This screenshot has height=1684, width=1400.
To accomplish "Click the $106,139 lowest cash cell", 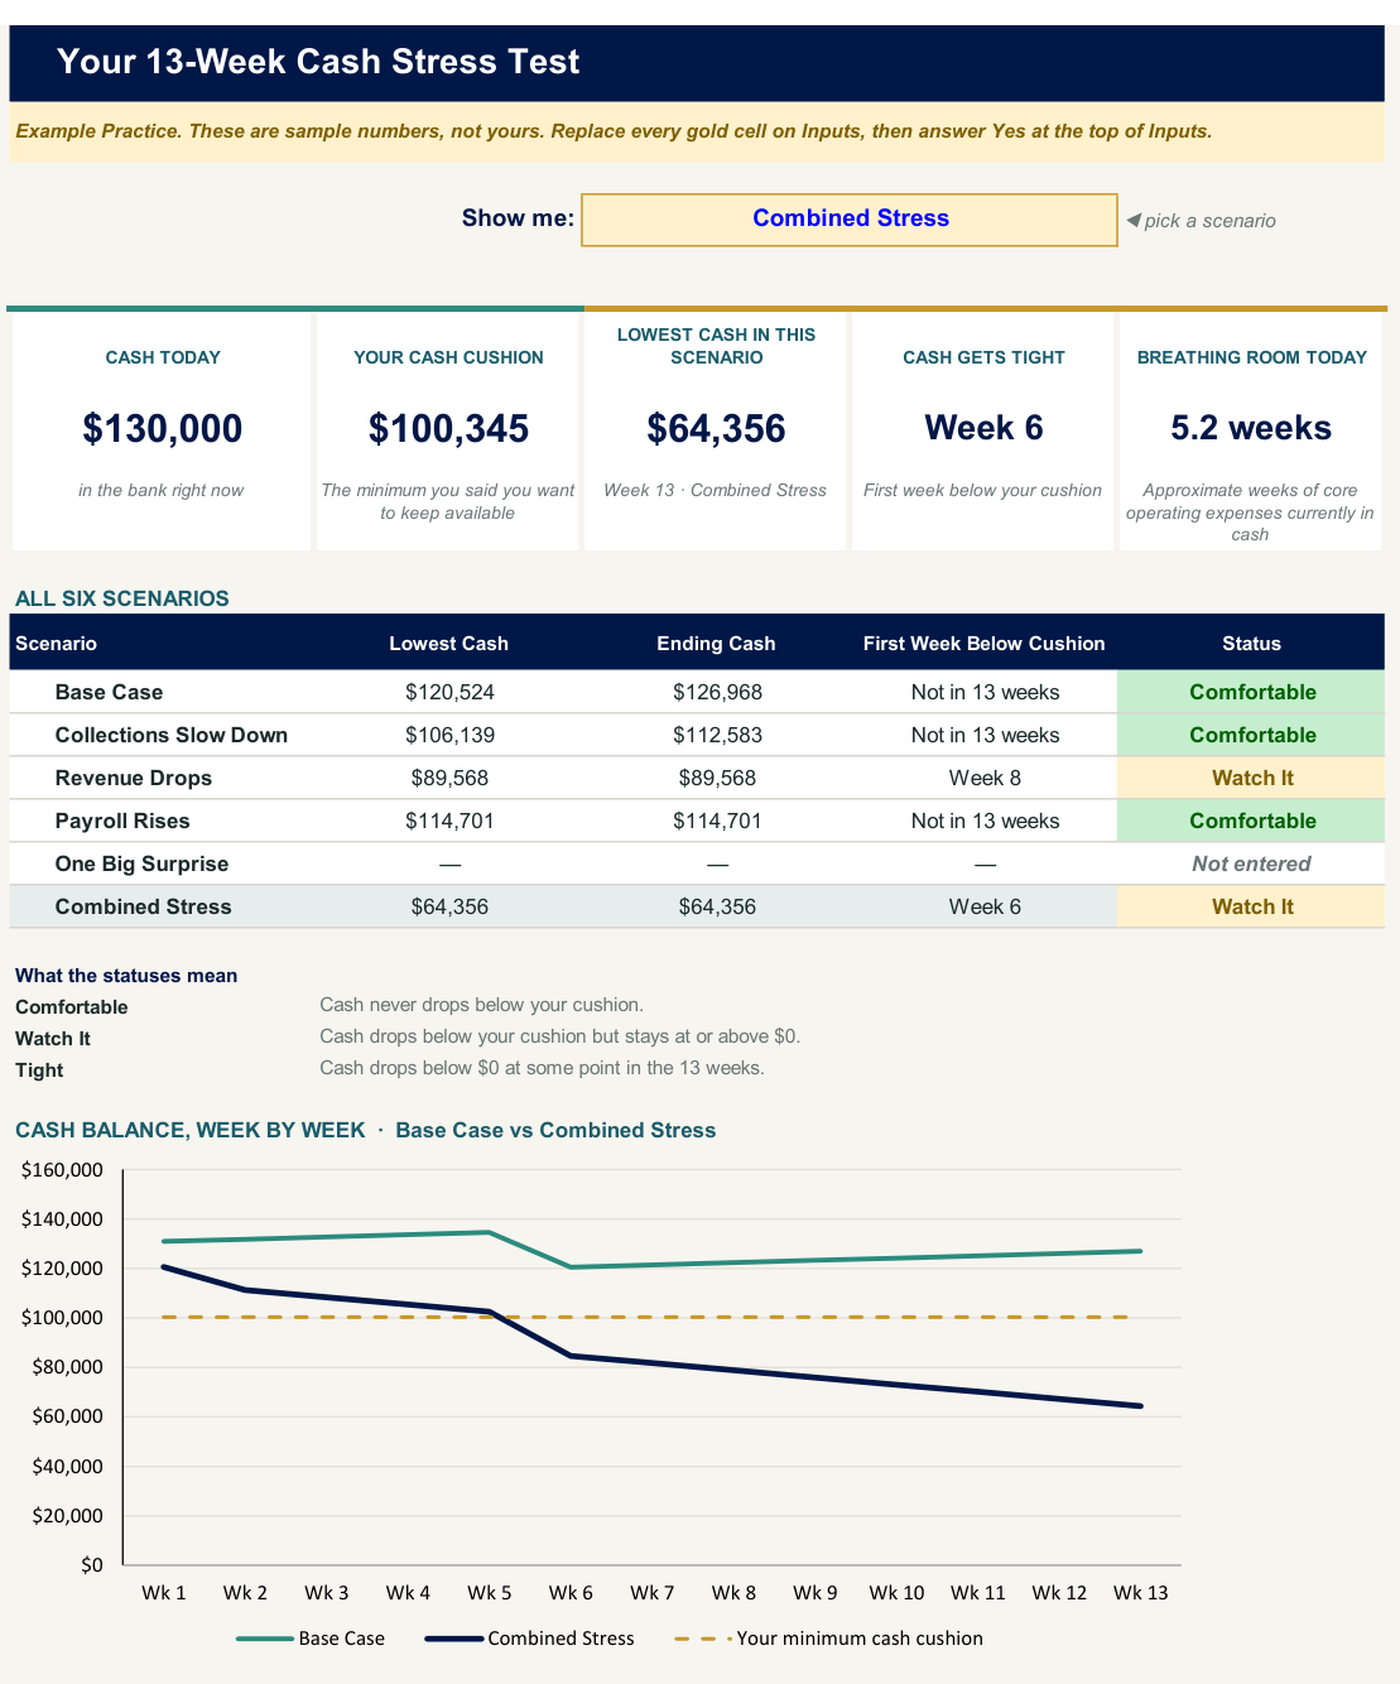I will click(x=450, y=735).
